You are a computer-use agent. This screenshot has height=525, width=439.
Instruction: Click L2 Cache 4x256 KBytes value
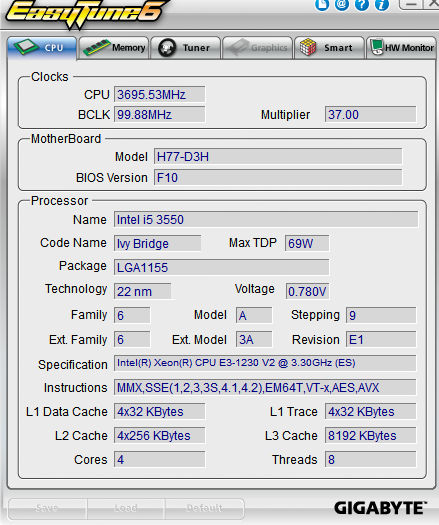159,436
